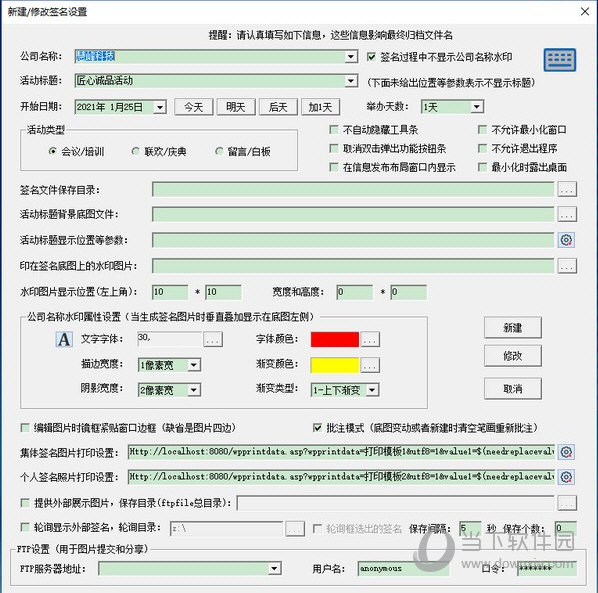Click the watermark X position field showing first 10
Viewport: 598px width, 593px height.
pos(170,292)
